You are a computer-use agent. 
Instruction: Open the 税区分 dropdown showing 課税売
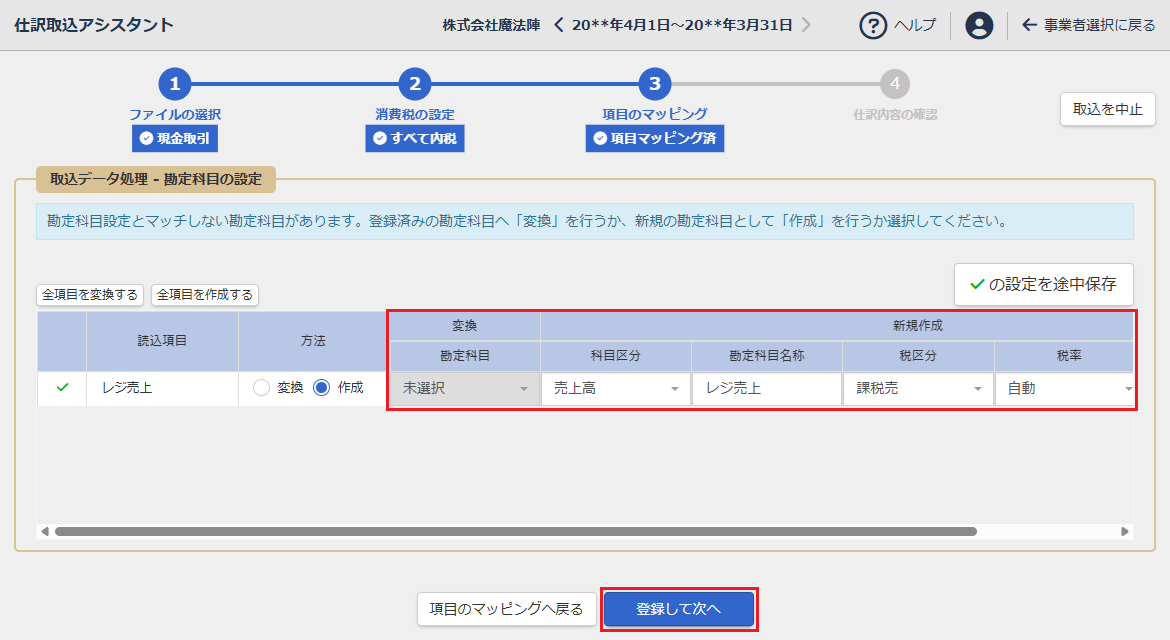click(x=917, y=388)
